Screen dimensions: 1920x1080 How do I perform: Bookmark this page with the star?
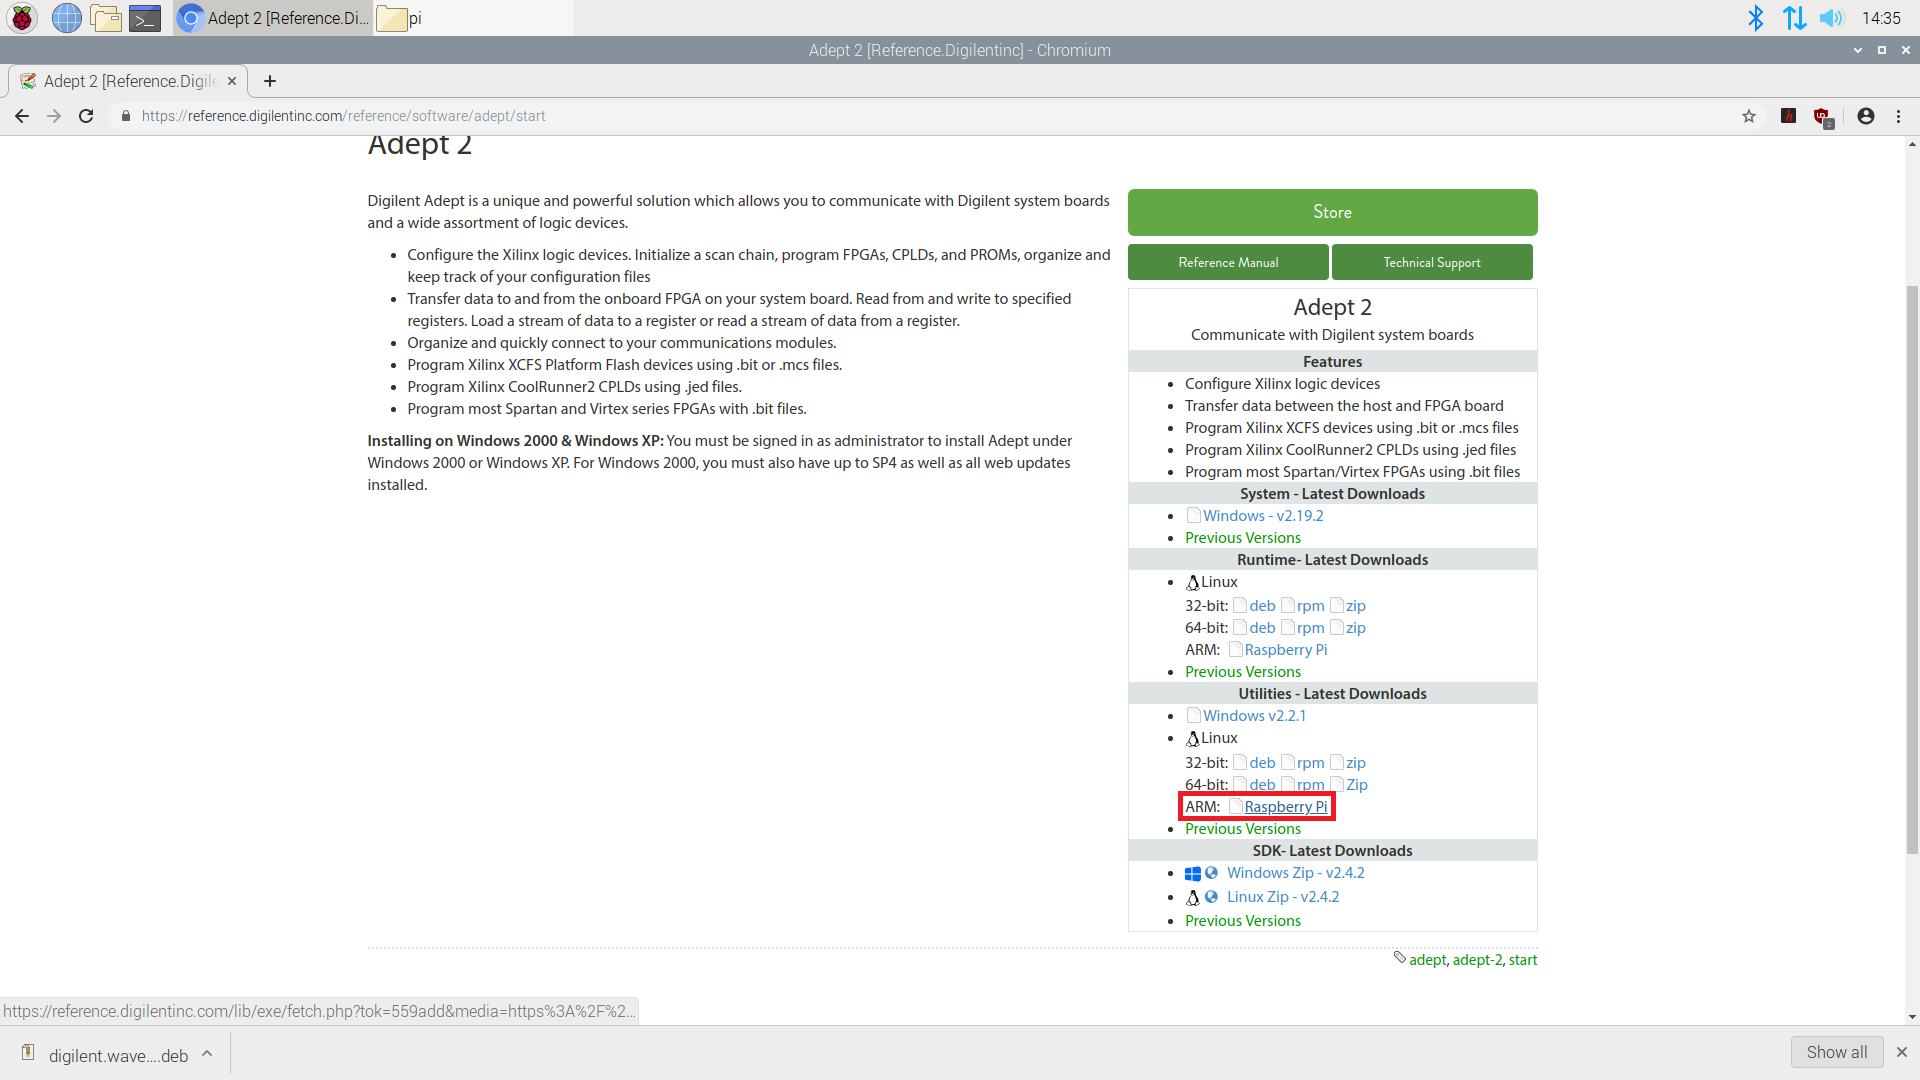(1749, 116)
